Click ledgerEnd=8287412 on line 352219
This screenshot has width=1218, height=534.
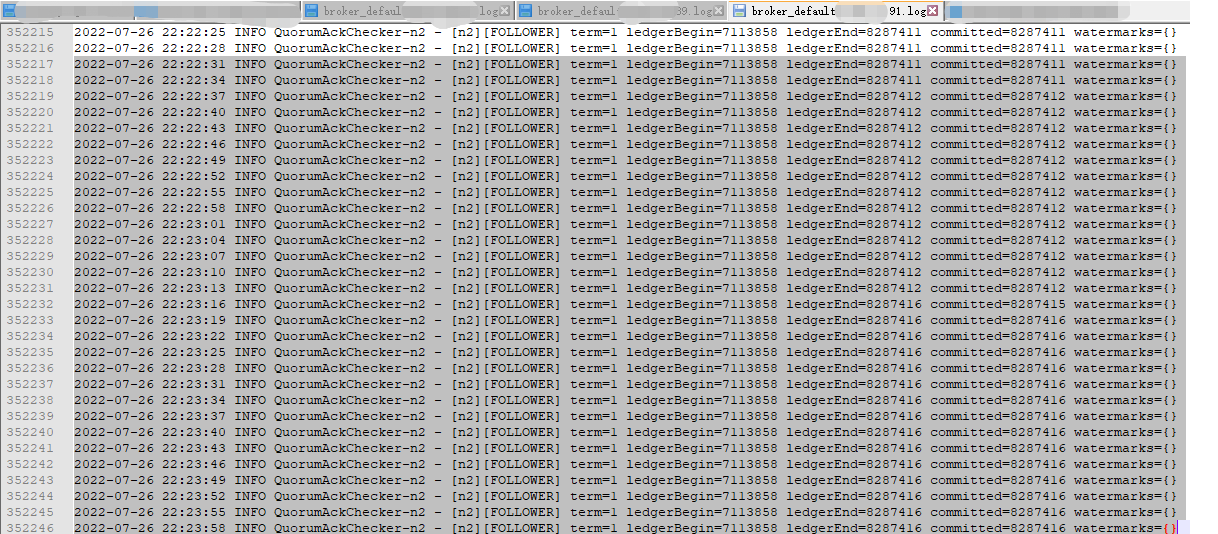point(854,96)
